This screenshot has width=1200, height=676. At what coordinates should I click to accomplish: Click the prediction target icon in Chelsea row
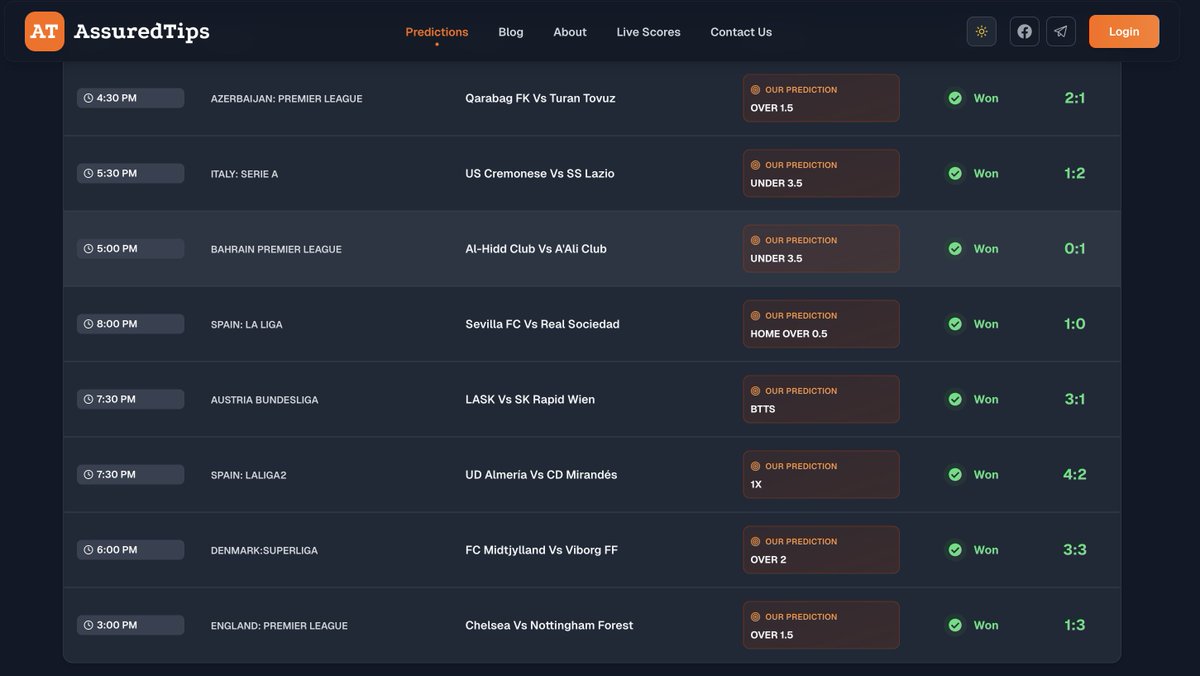(x=755, y=616)
